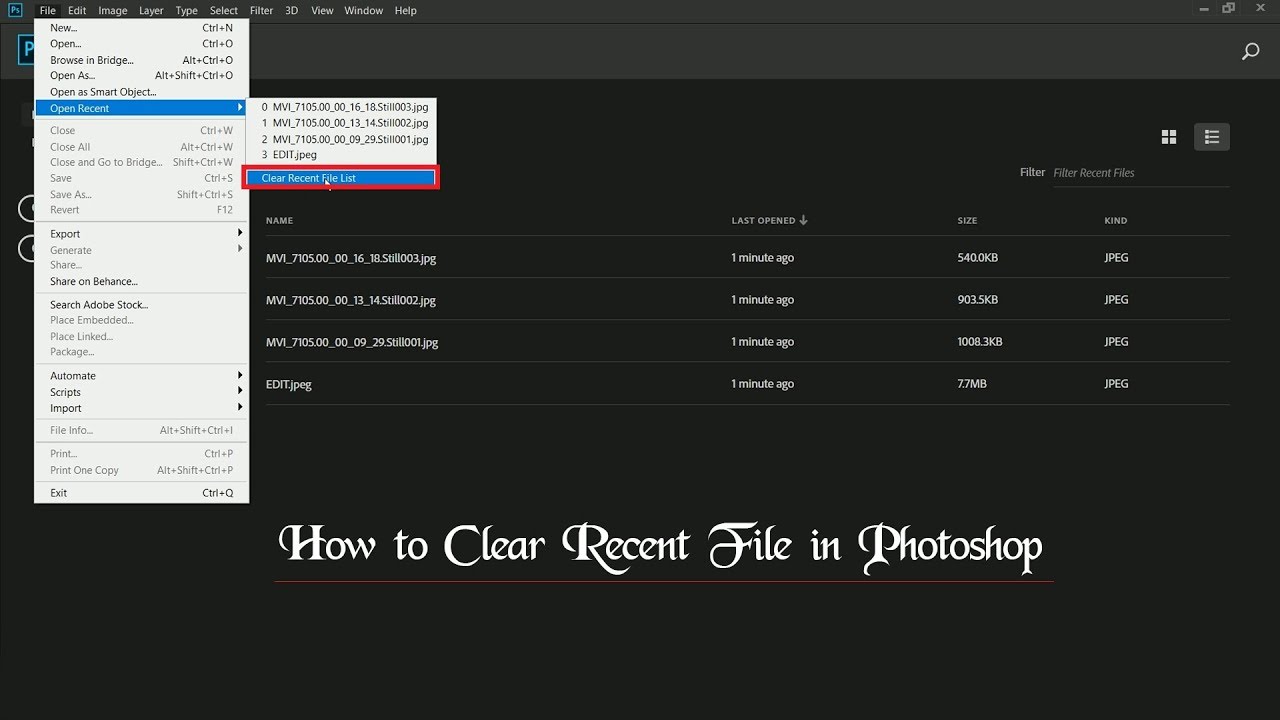Viewport: 1280px width, 720px height.
Task: Choose Open as Smart Object...
Action: [x=141, y=92]
